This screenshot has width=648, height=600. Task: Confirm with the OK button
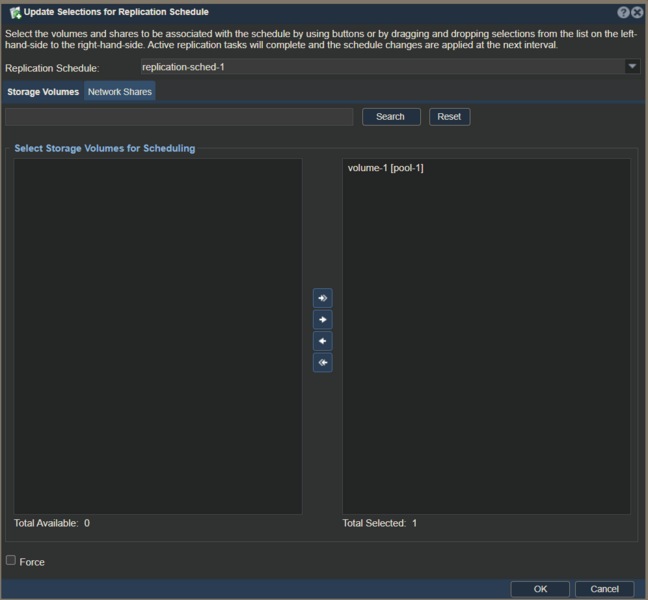coord(540,589)
